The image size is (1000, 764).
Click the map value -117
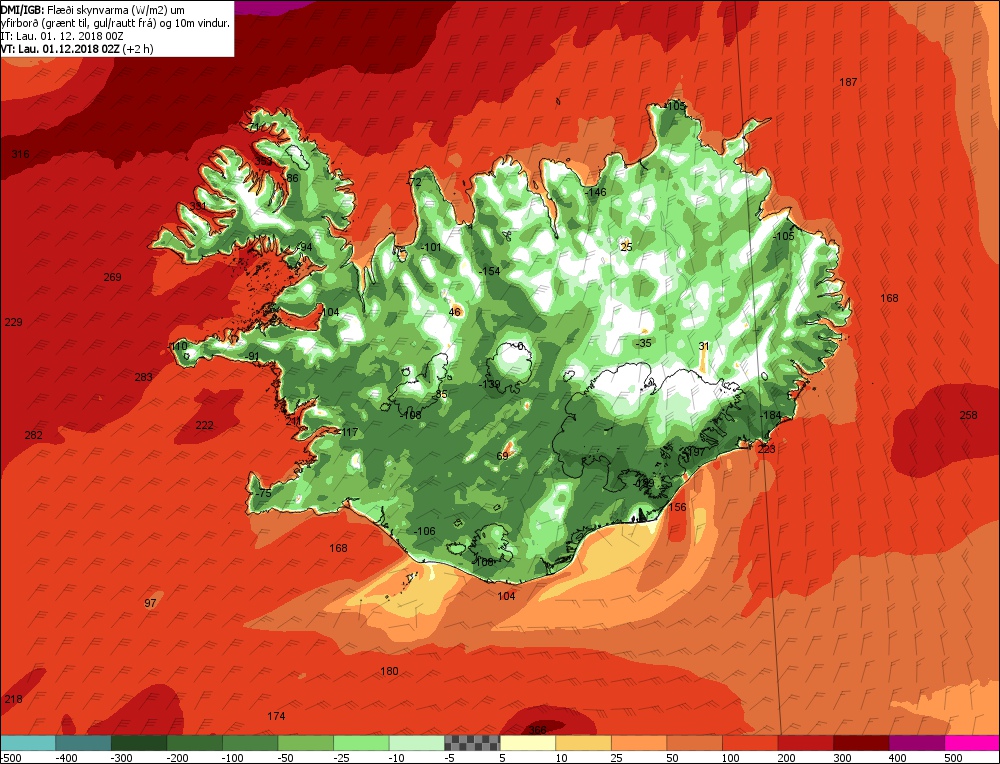[348, 432]
